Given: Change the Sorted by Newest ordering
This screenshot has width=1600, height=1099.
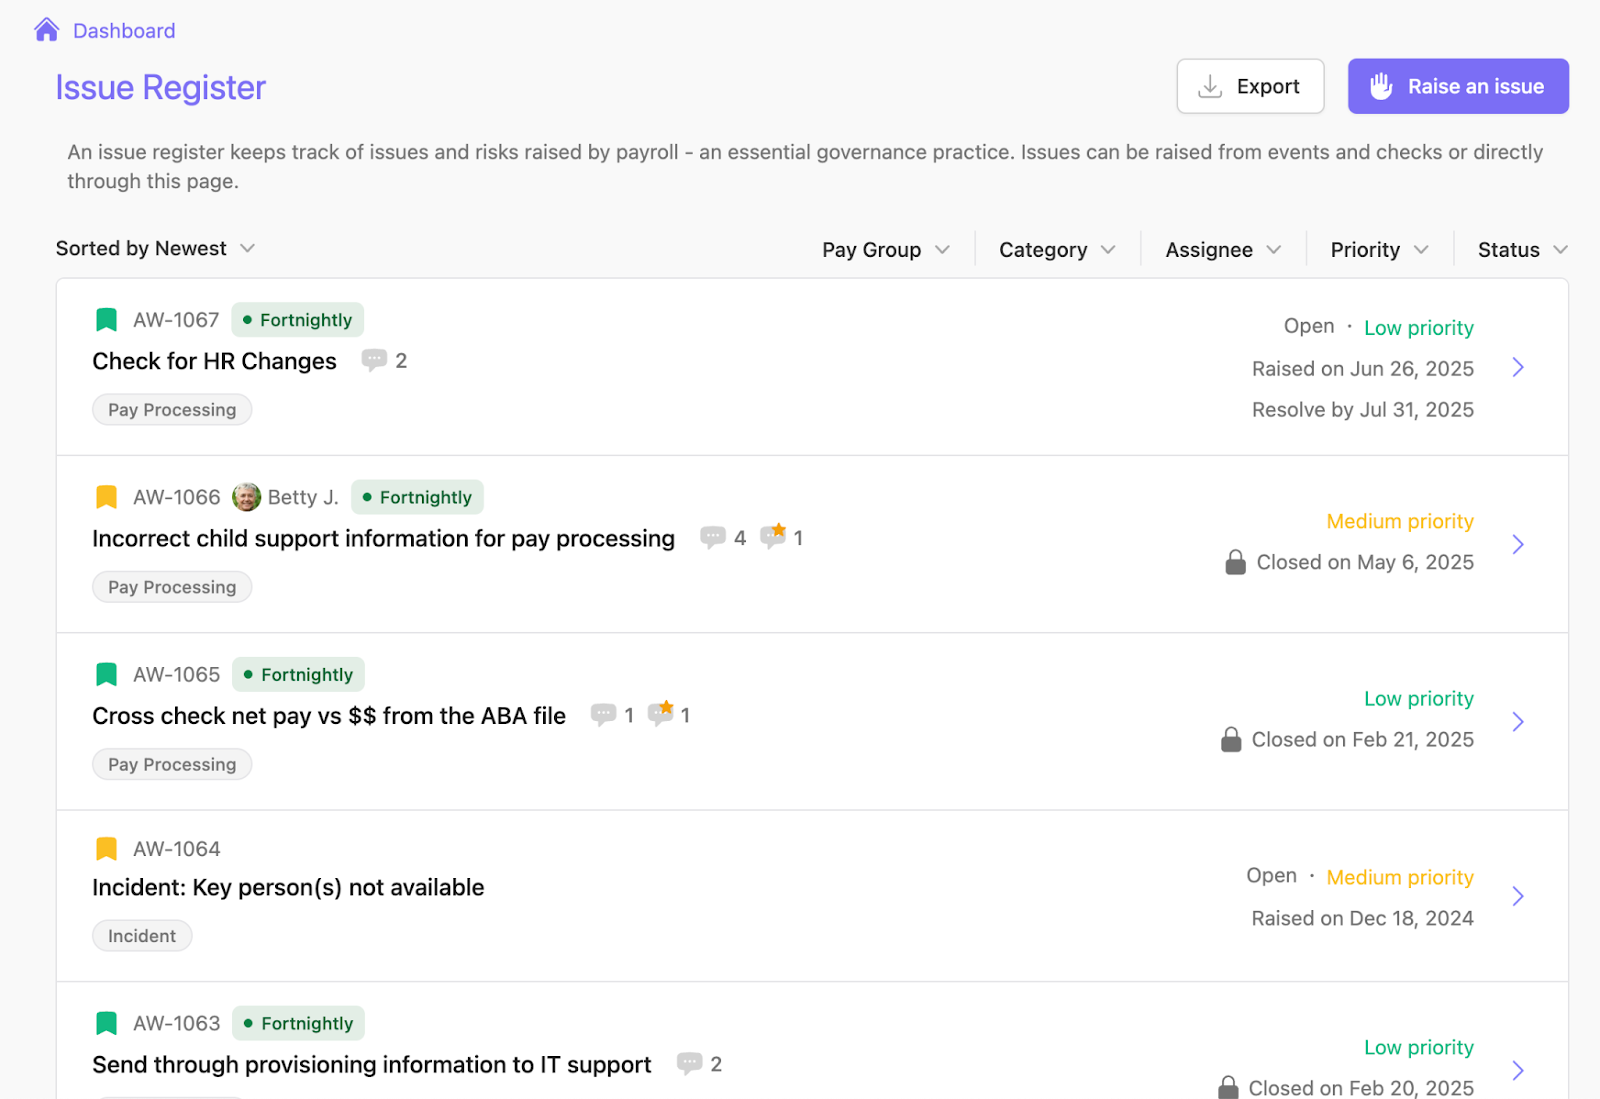Looking at the screenshot, I should click(156, 248).
